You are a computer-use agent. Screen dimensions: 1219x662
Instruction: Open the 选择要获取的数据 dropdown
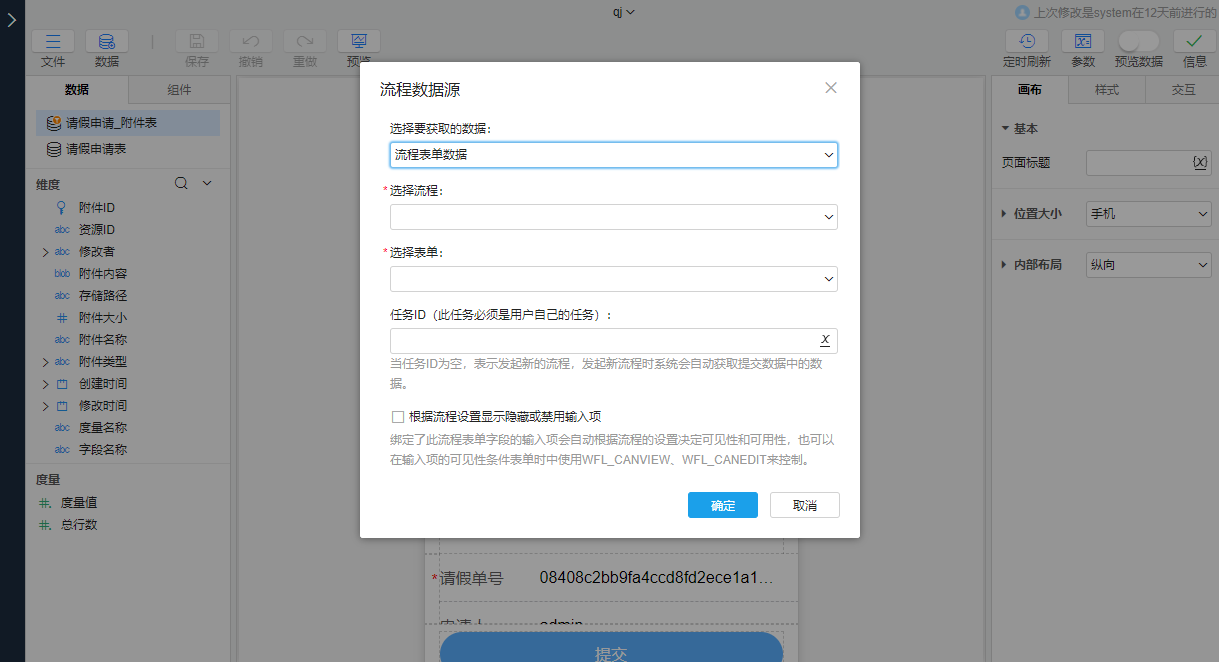coord(613,155)
